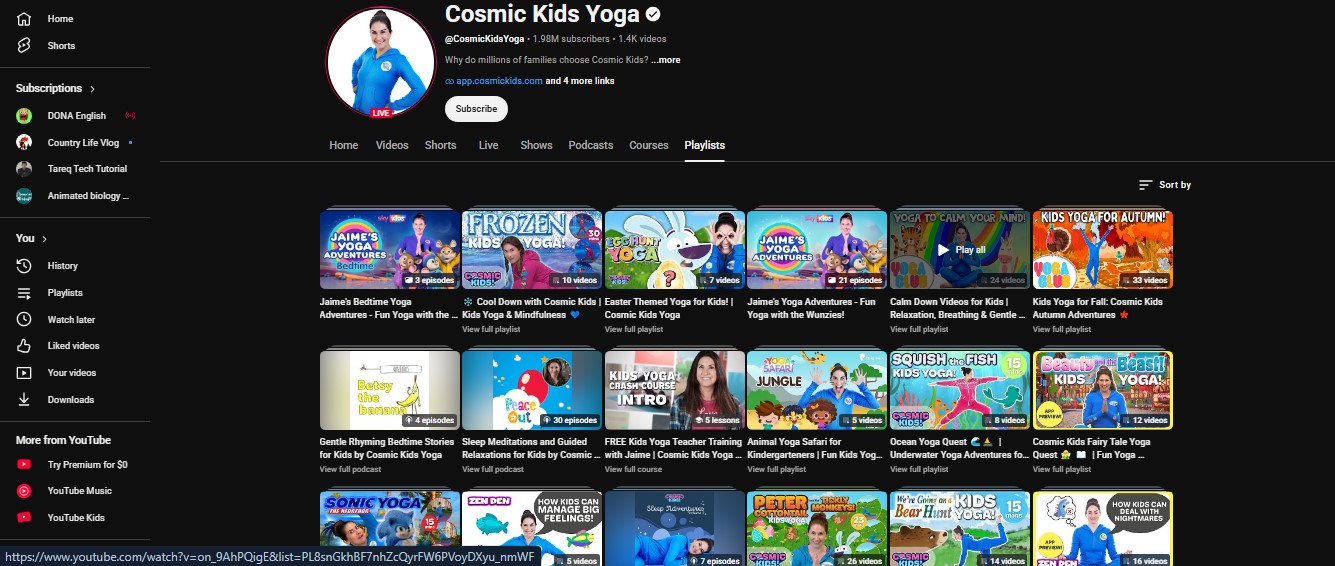Click 'and 4 more links'
Screen dimensions: 1335x566
pyautogui.click(x=580, y=81)
